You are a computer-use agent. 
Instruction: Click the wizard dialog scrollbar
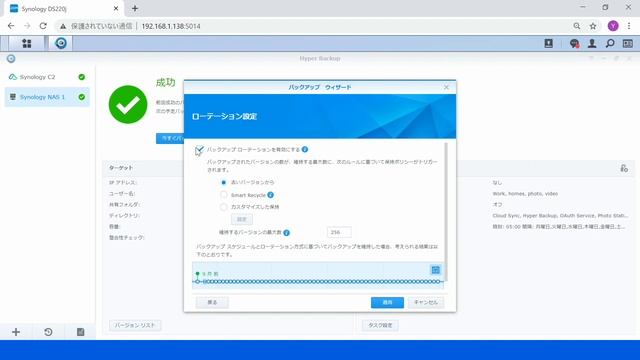(446, 212)
